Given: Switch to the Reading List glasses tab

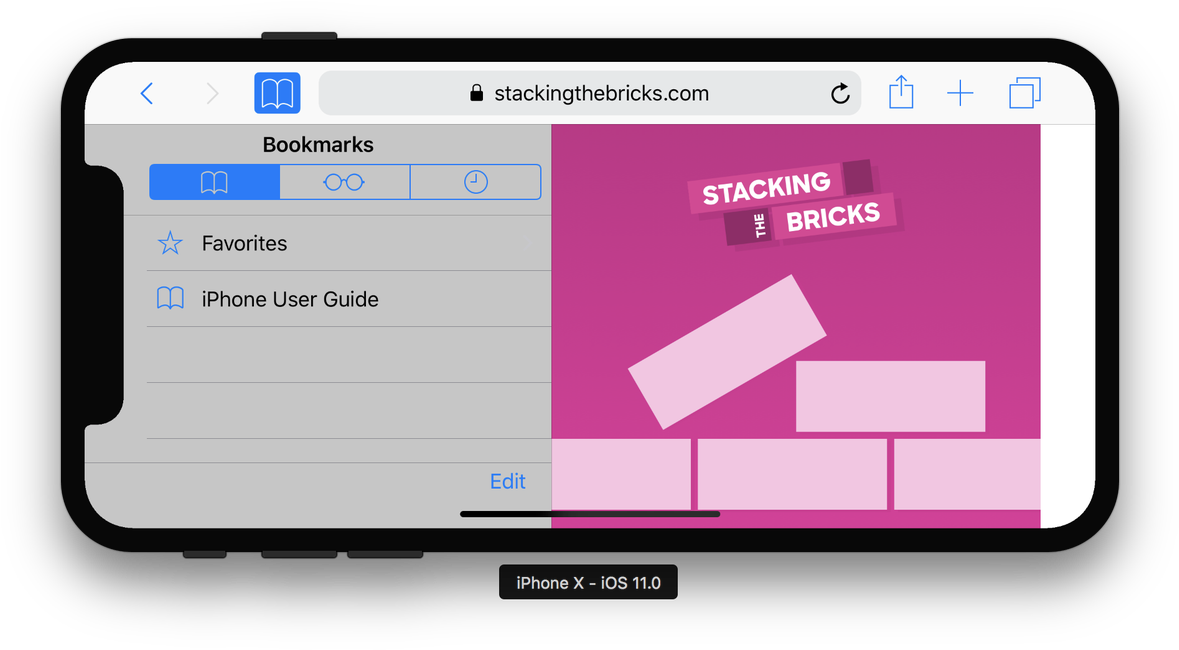Looking at the screenshot, I should click(344, 182).
